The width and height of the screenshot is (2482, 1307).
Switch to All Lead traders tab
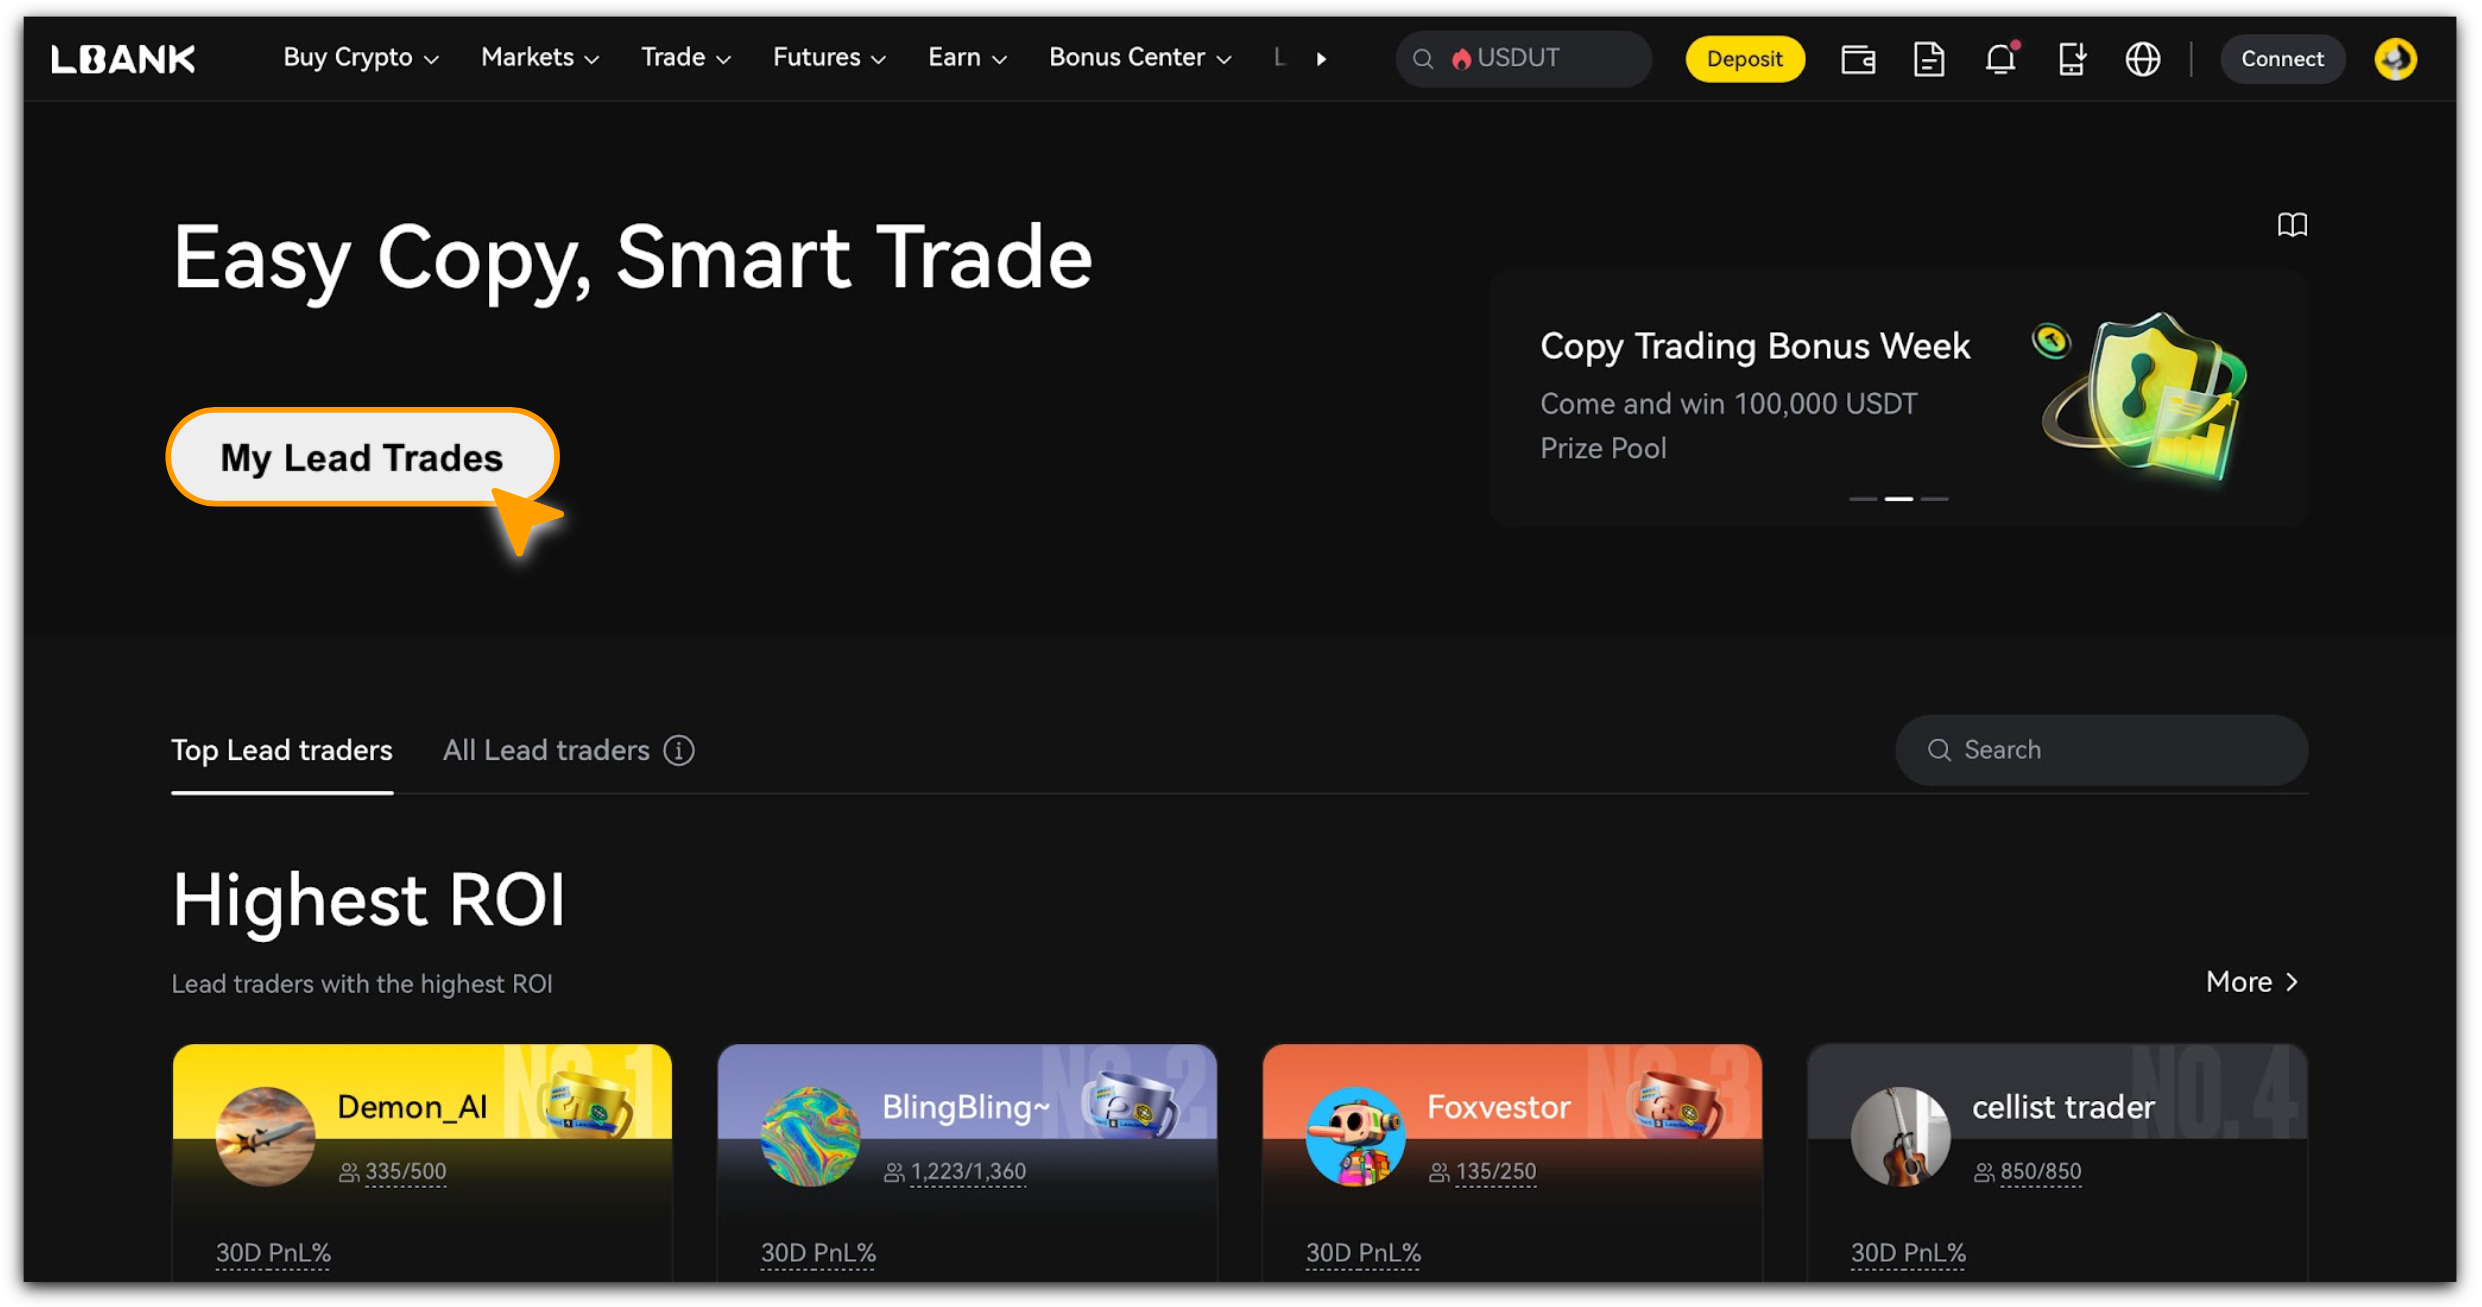click(546, 751)
